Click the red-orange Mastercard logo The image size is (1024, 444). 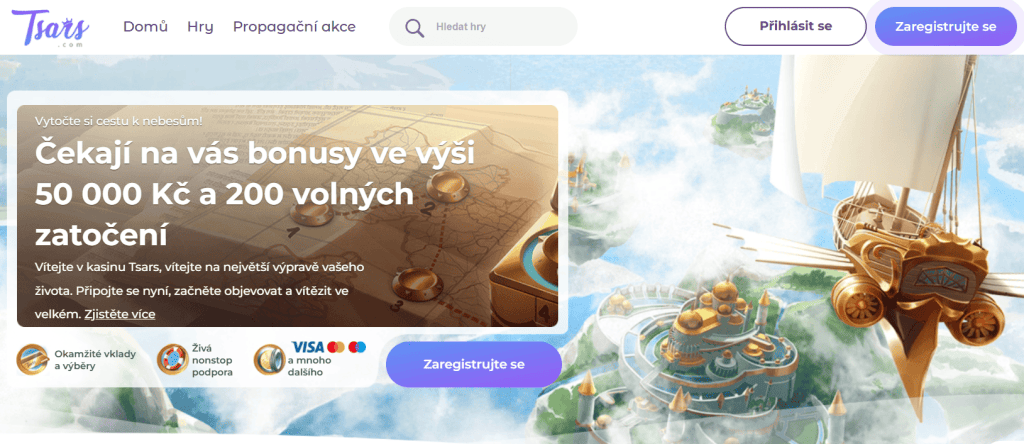[336, 347]
